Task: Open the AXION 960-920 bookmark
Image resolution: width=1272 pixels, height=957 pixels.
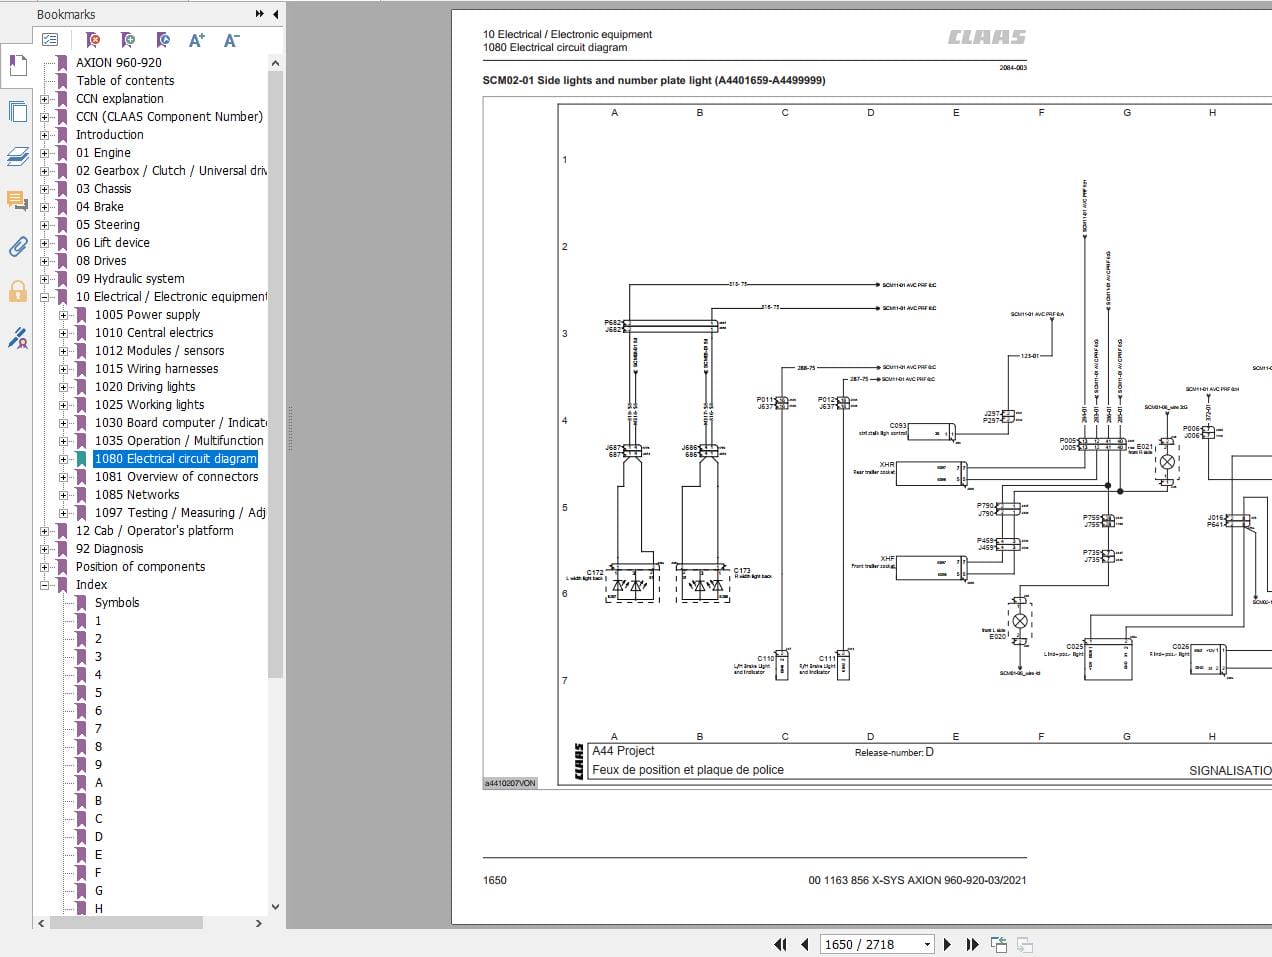Action: coord(118,63)
